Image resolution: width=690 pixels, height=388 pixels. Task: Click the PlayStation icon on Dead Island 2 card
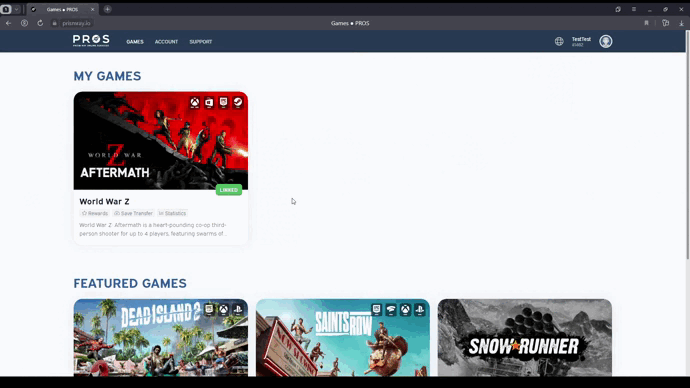[238, 310]
